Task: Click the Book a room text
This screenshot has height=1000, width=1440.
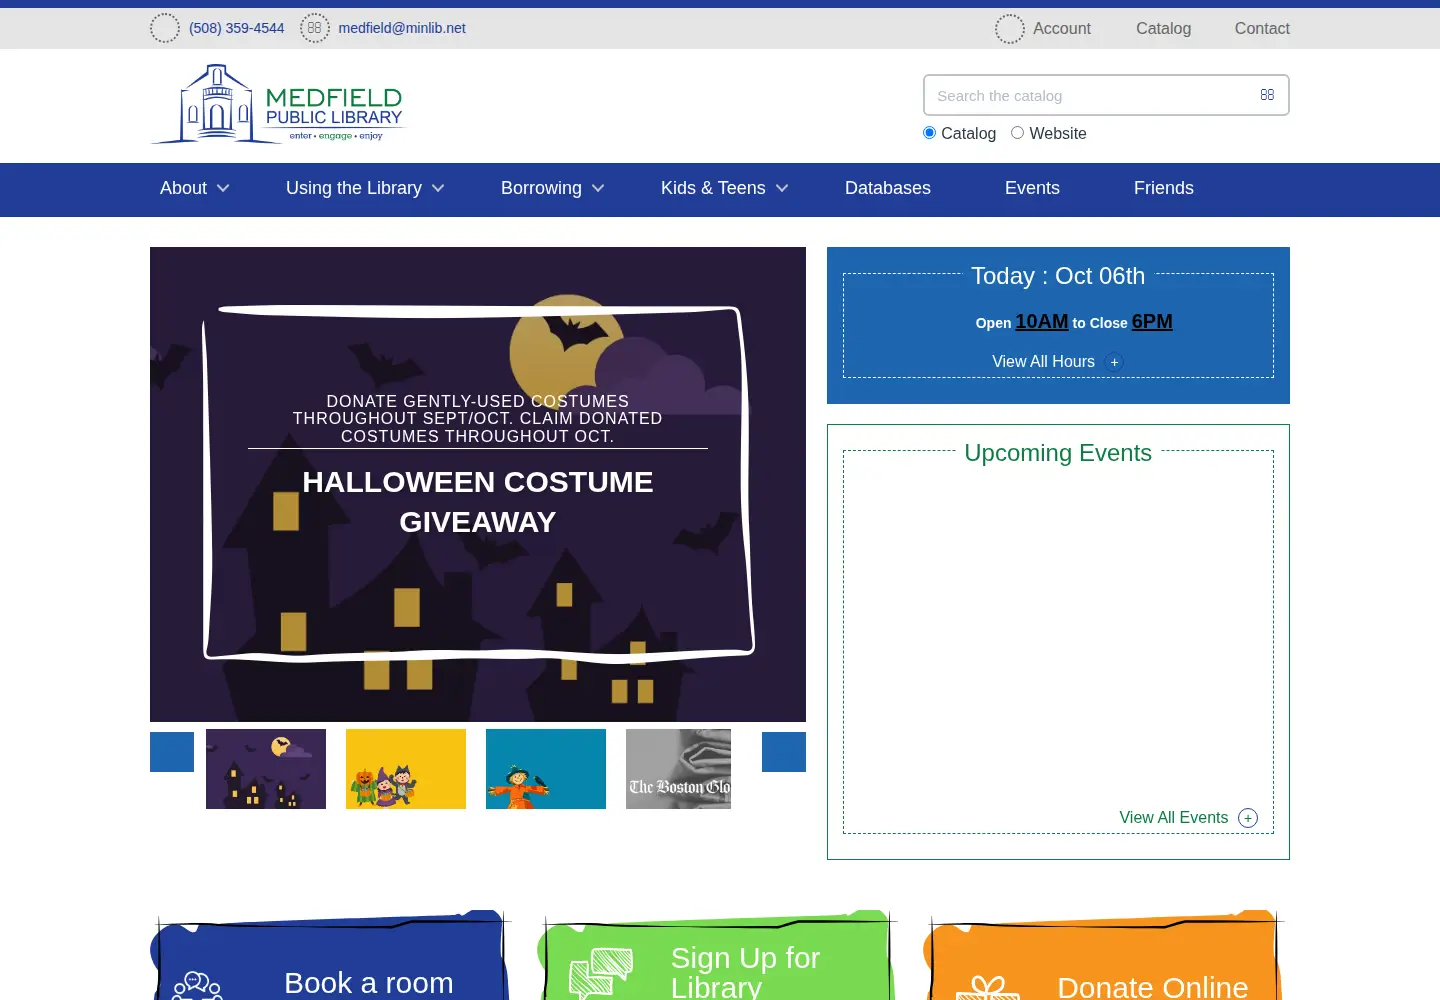Action: (x=369, y=983)
